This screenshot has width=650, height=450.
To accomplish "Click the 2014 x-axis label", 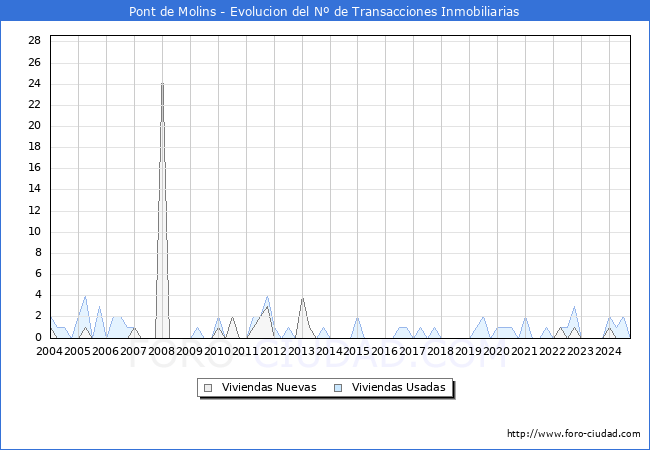I will point(329,351).
